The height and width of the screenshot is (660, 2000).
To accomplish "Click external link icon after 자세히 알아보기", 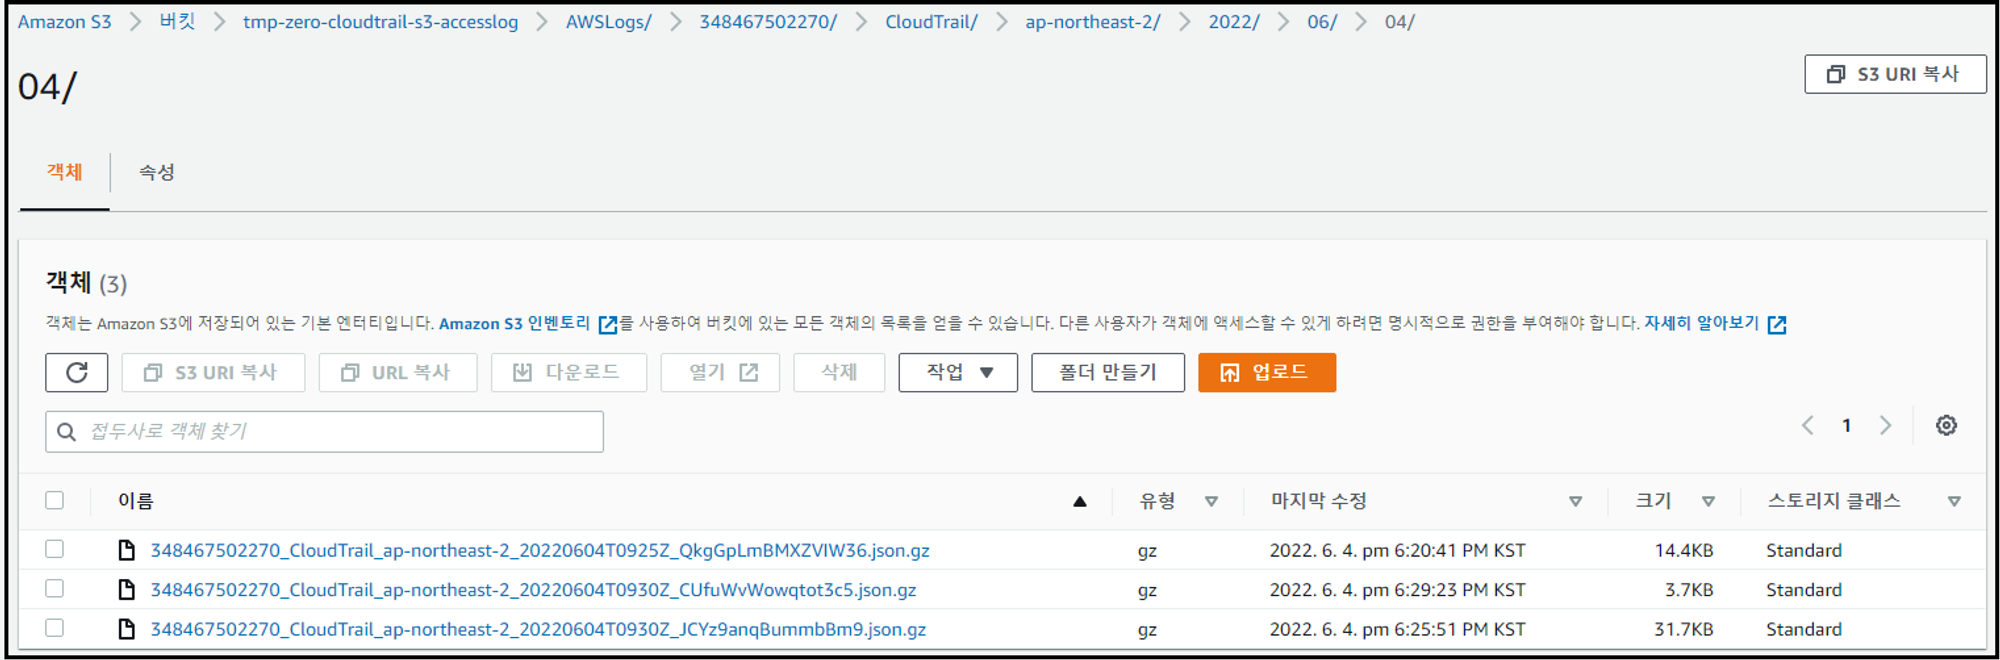I will coord(1777,324).
